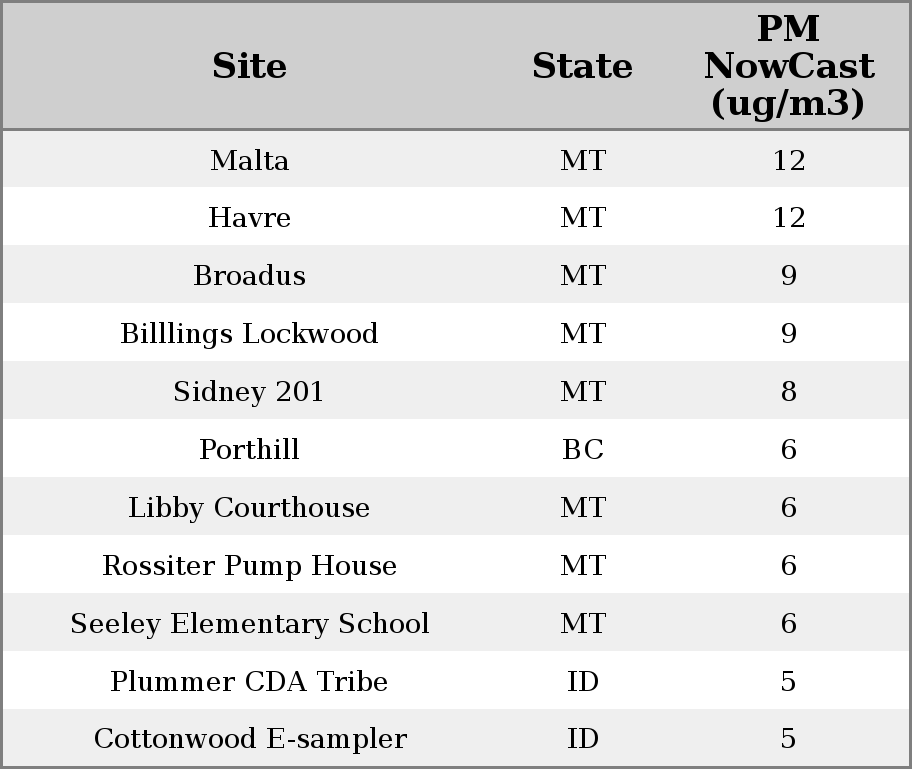Select the Cottonwood E-sampler site cell

pos(249,739)
